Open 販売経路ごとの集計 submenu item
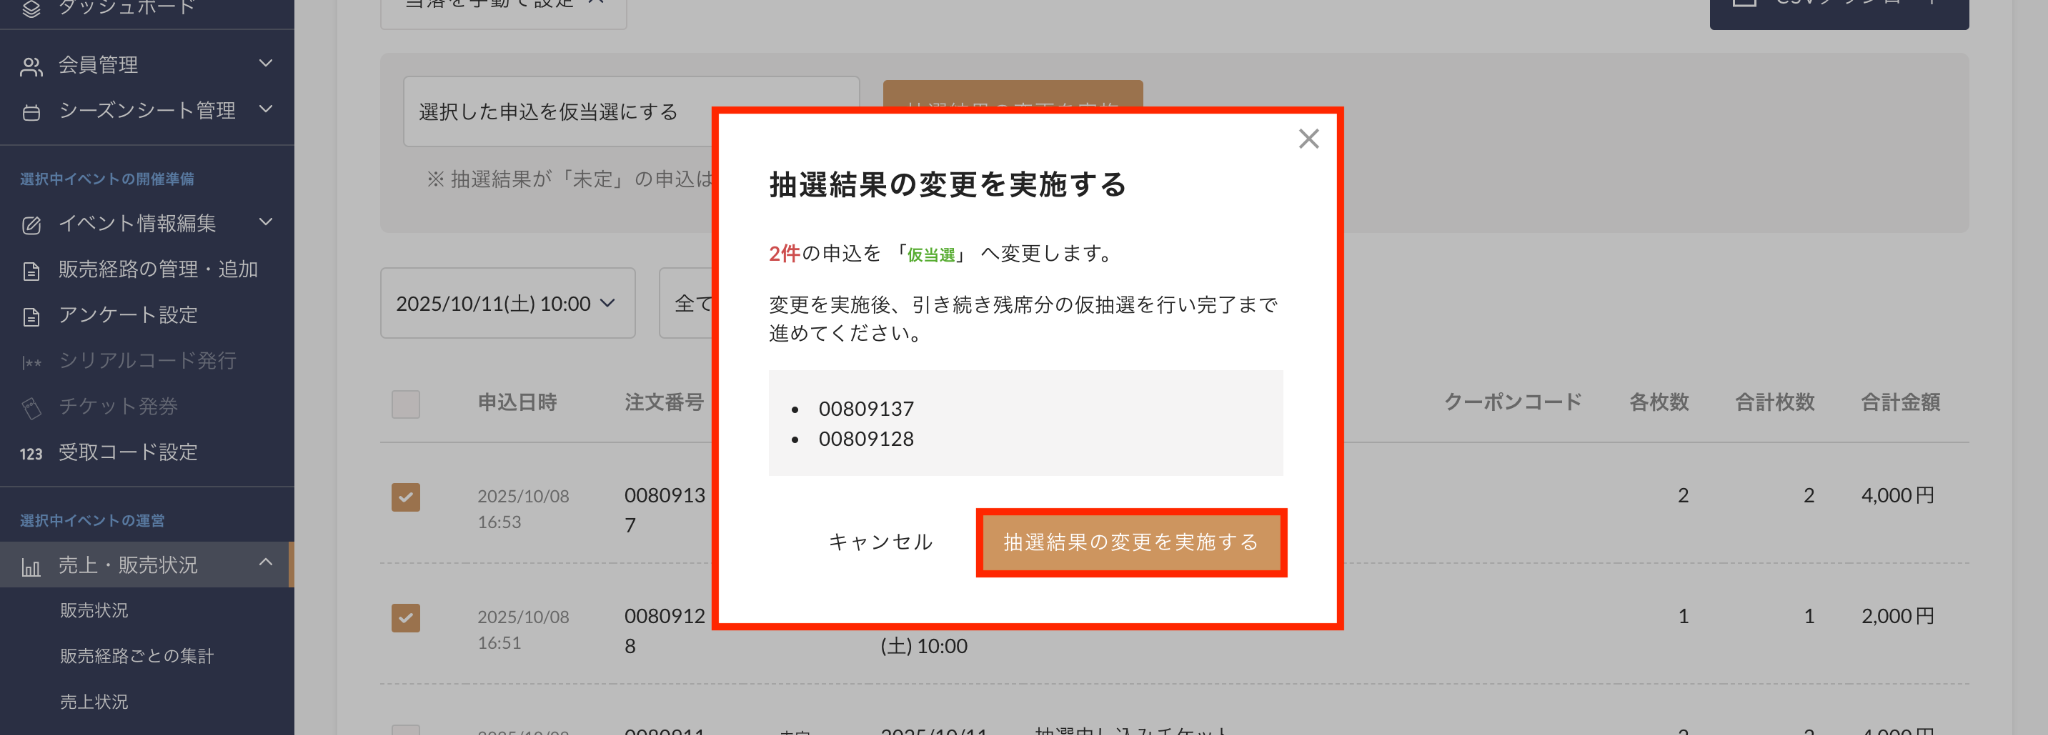 [x=137, y=656]
